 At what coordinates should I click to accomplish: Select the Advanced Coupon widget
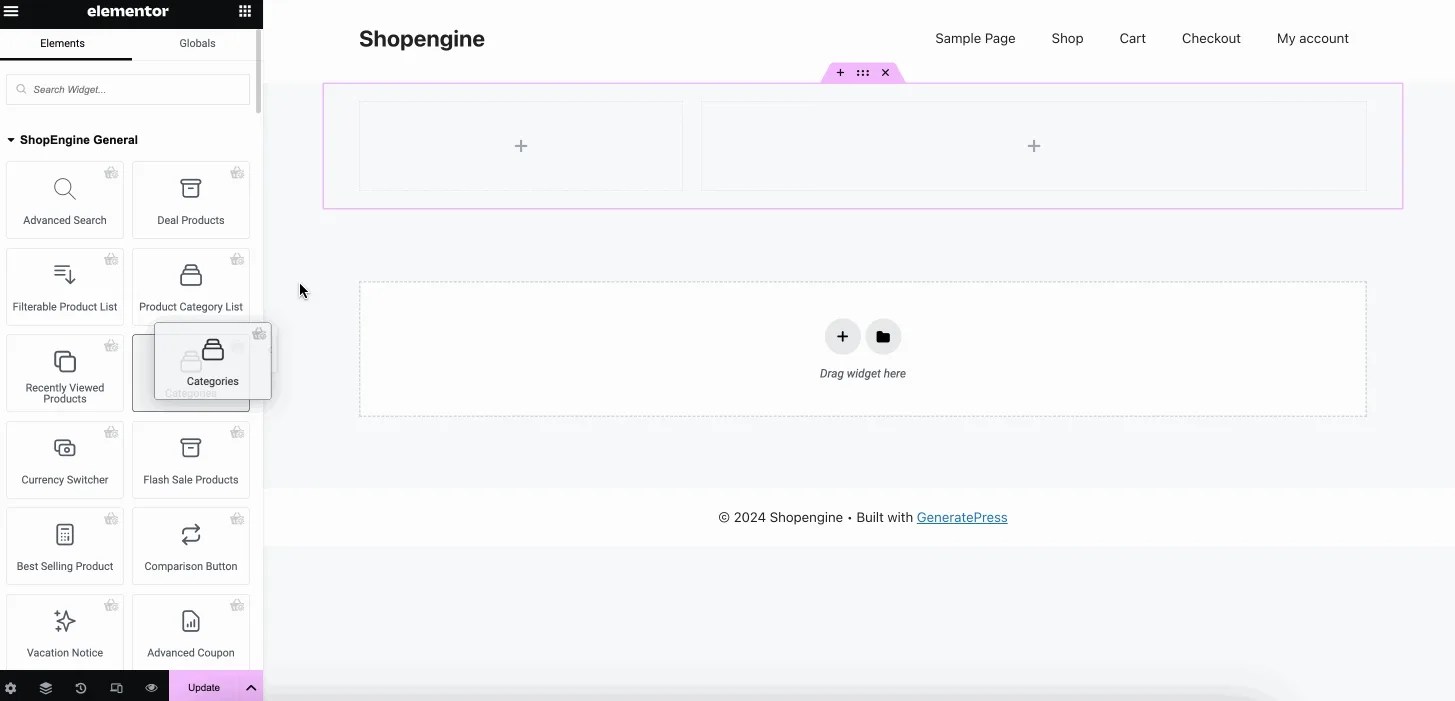pos(191,633)
